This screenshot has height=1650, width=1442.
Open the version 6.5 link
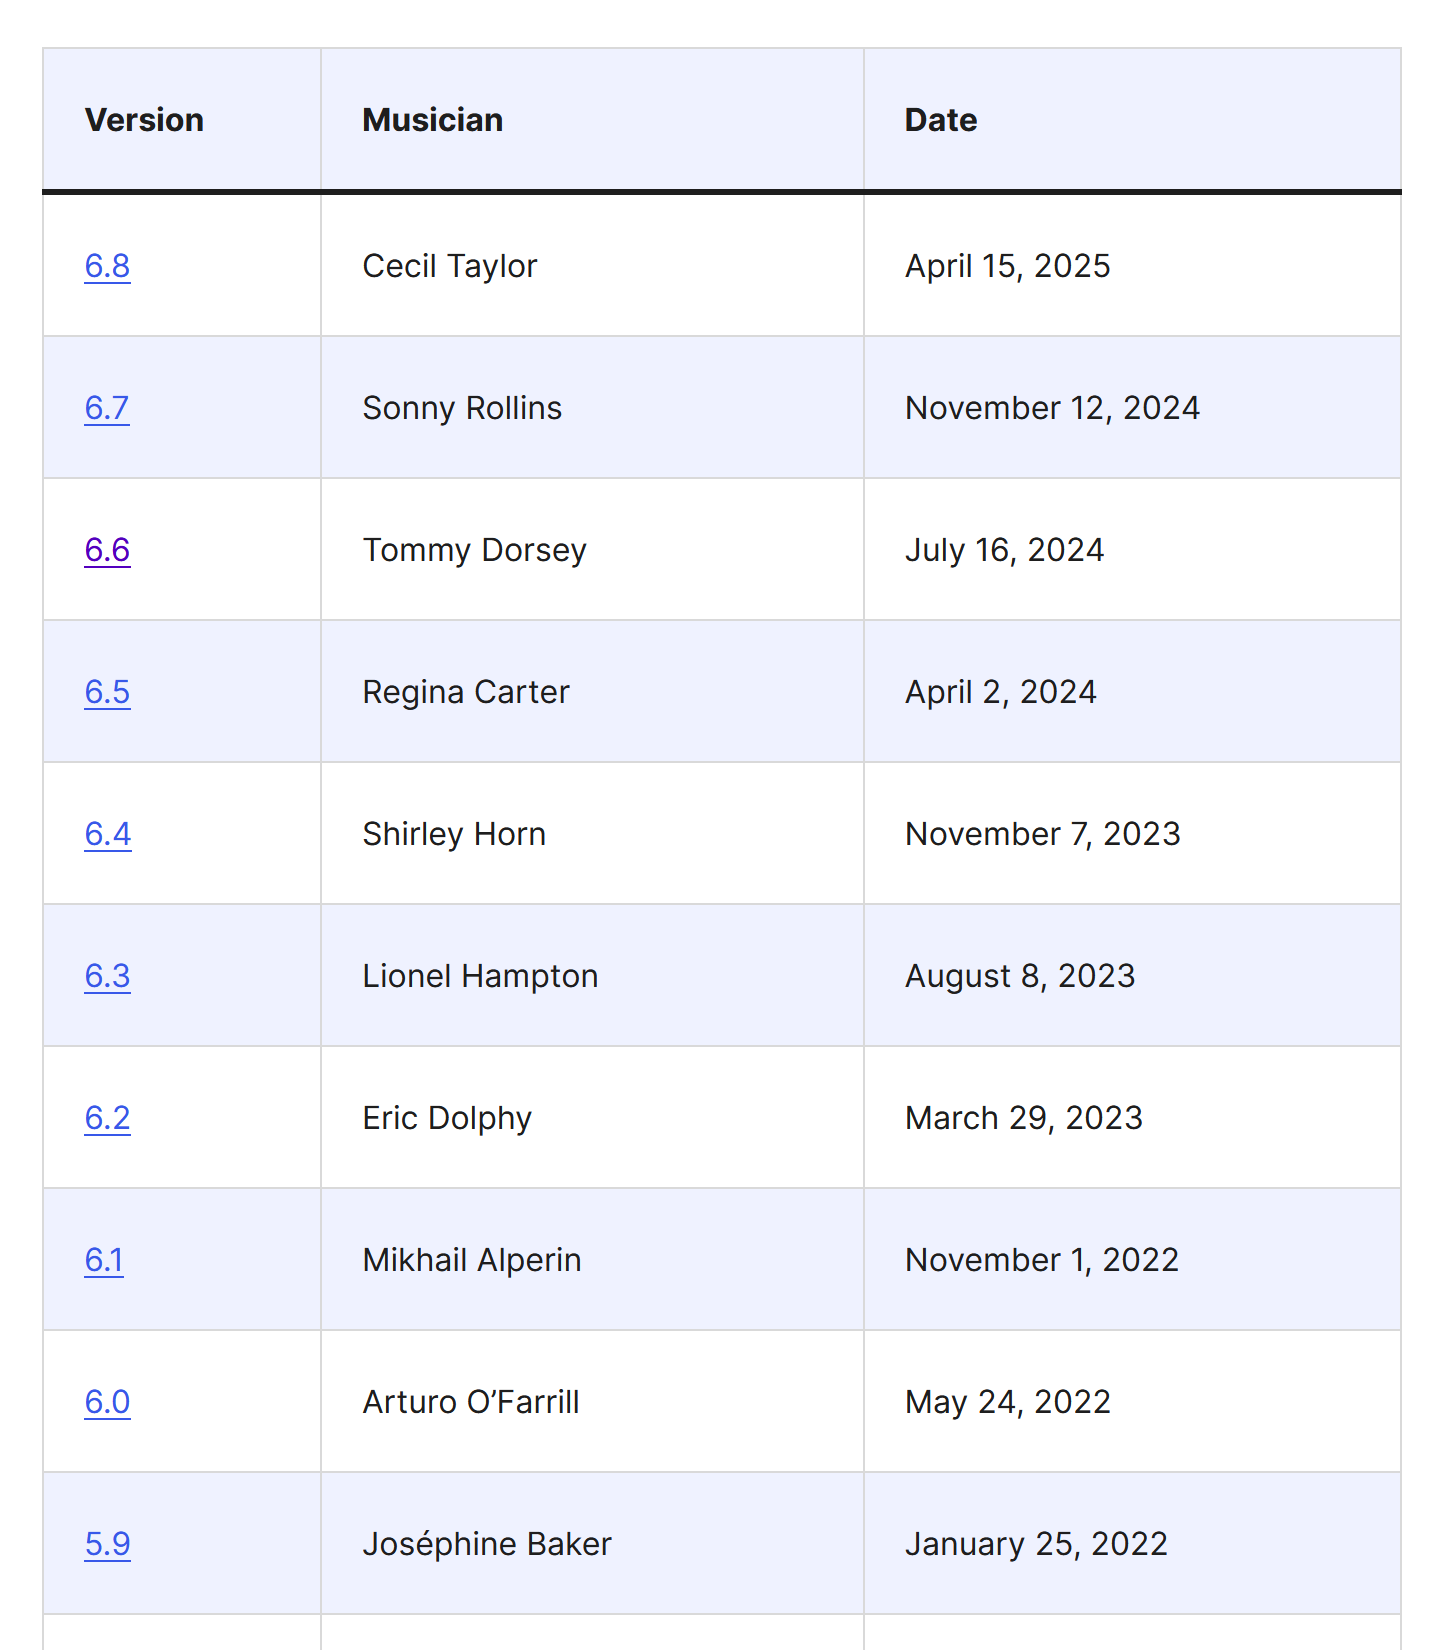pyautogui.click(x=107, y=692)
